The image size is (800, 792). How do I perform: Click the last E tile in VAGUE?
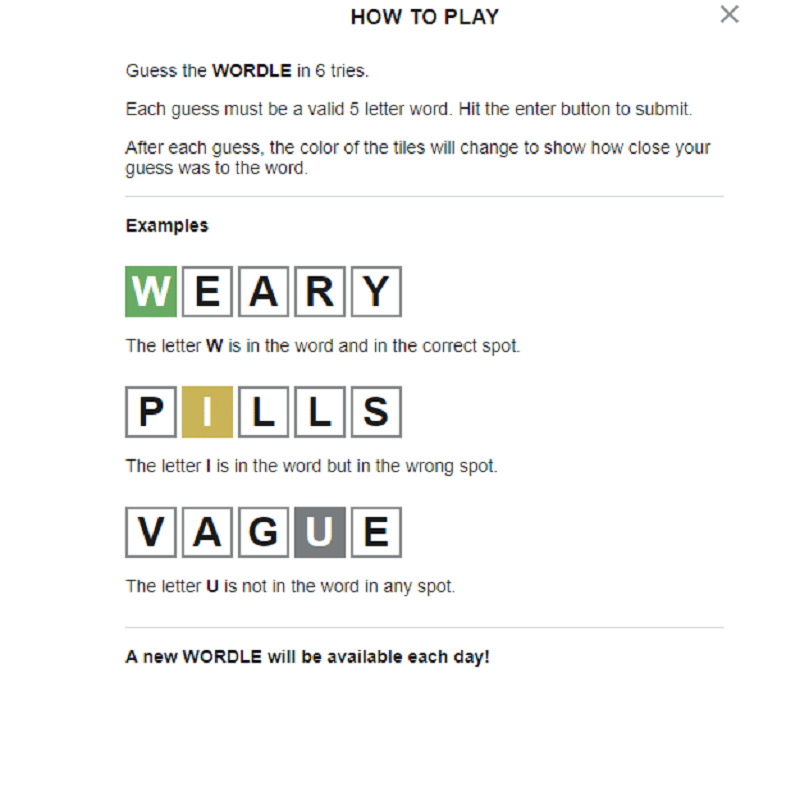click(x=376, y=532)
